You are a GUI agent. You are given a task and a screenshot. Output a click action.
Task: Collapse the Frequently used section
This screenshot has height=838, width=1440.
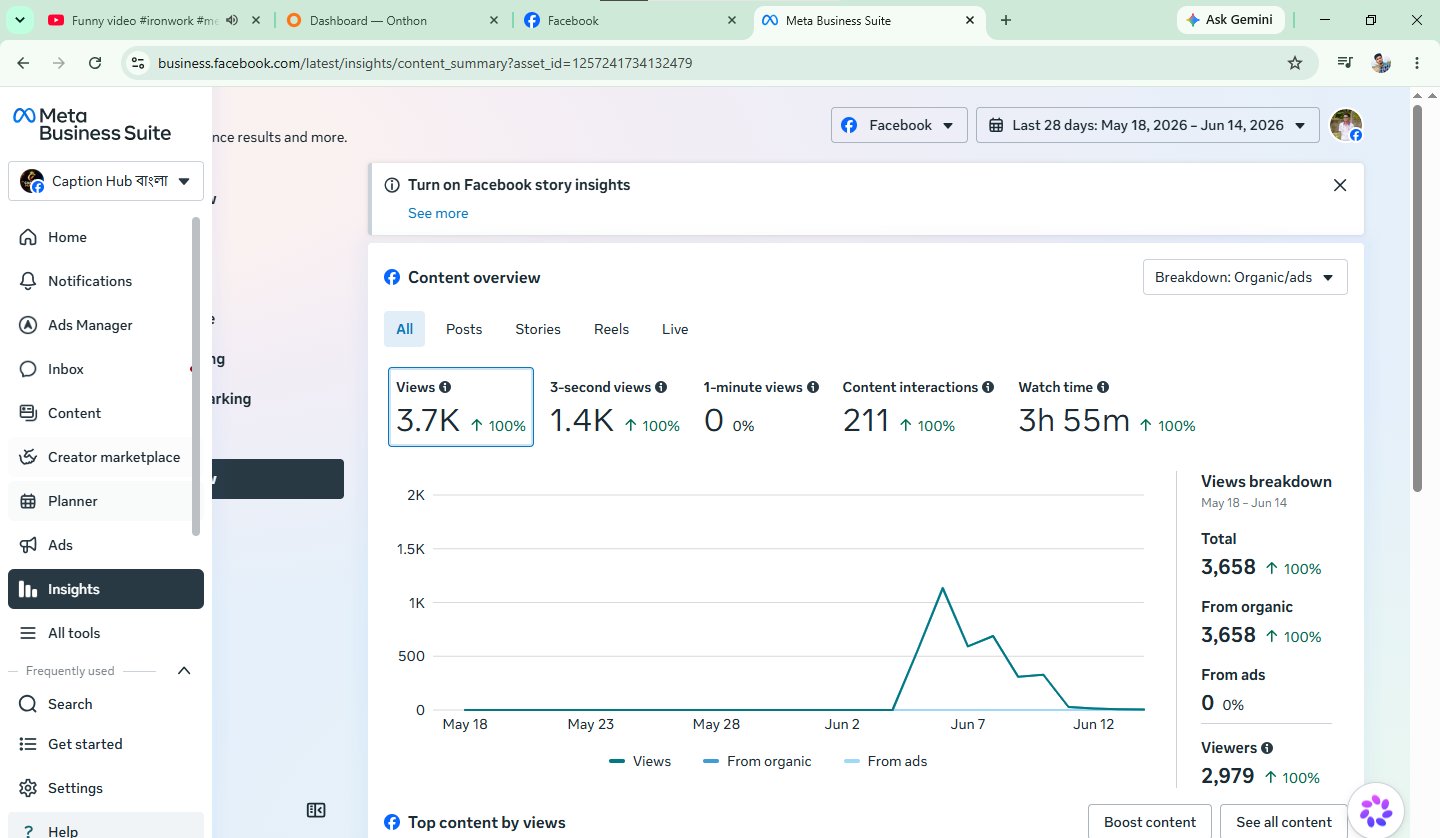(184, 671)
